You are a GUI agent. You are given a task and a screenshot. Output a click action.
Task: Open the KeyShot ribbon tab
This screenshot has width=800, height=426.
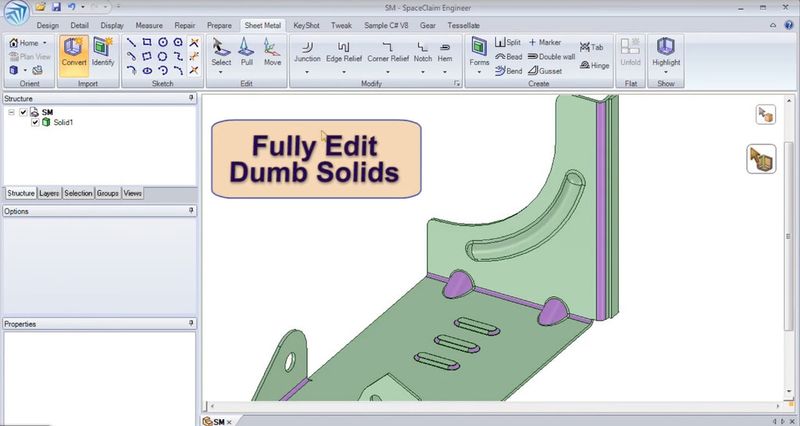[306, 25]
